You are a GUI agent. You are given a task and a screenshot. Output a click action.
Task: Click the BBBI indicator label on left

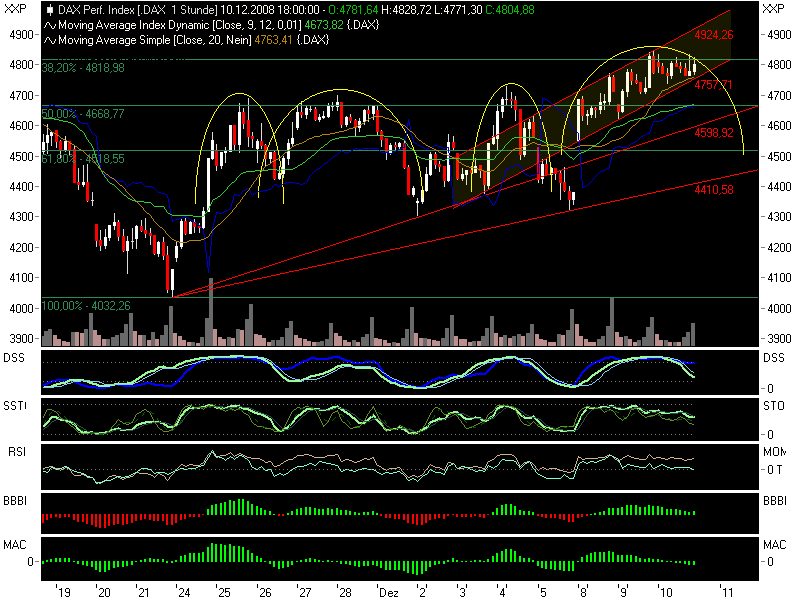pos(15,501)
